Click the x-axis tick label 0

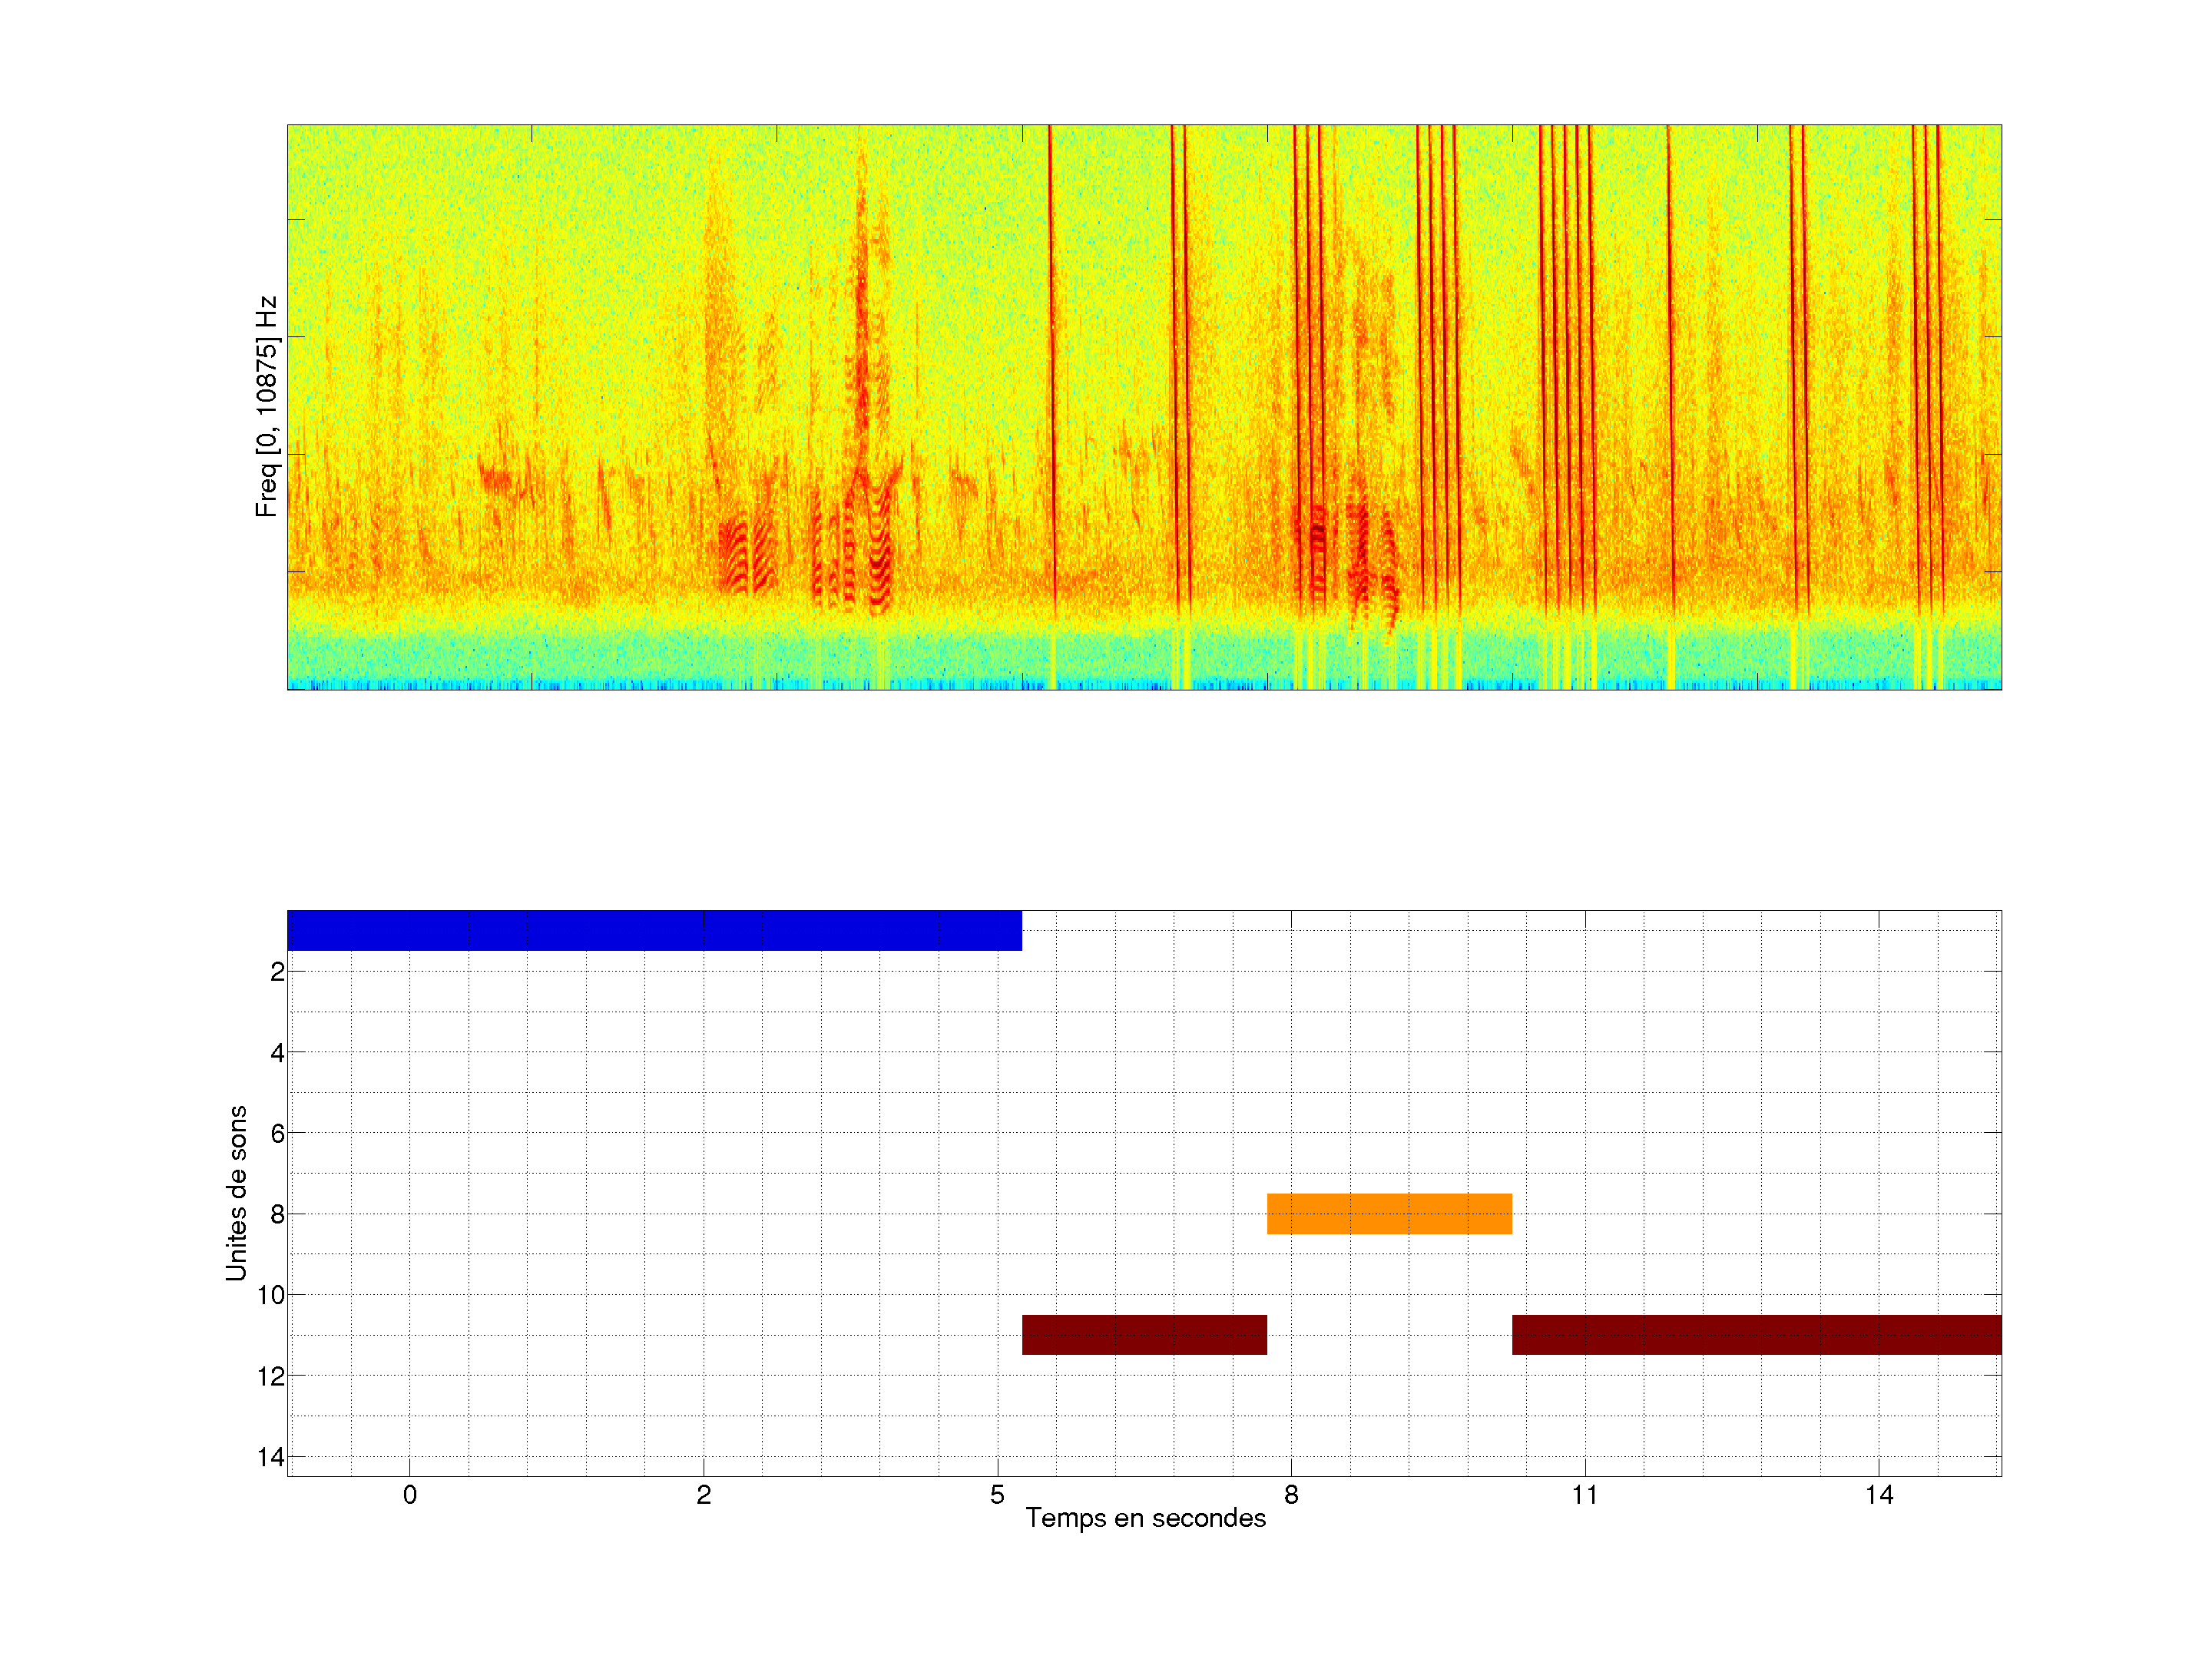pos(410,1495)
